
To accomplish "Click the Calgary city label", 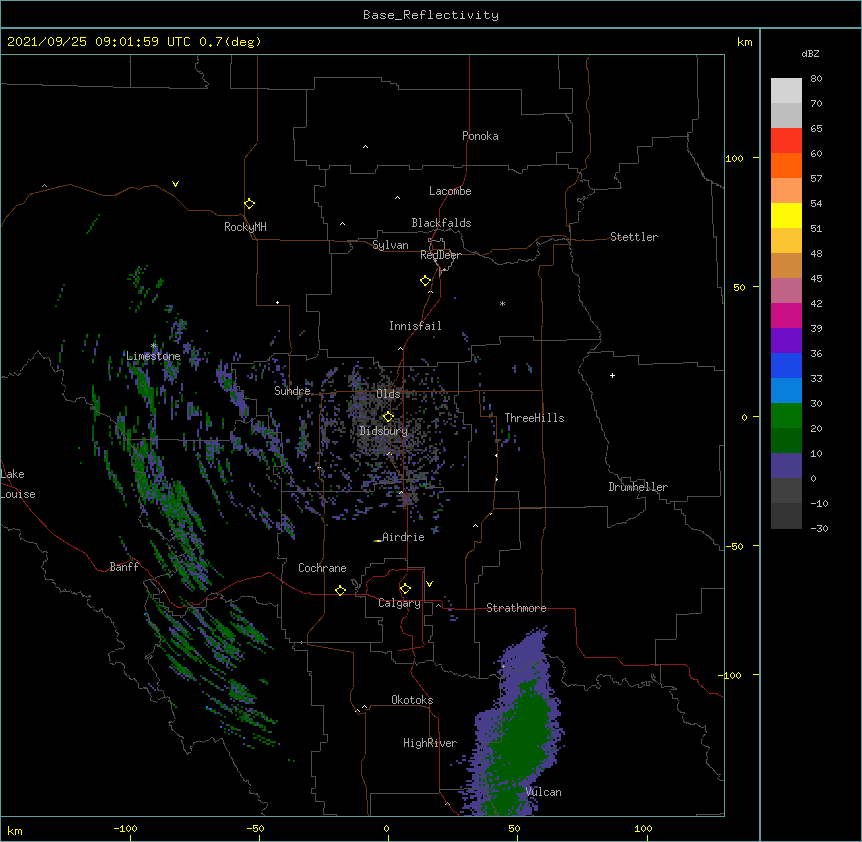I will [x=399, y=603].
